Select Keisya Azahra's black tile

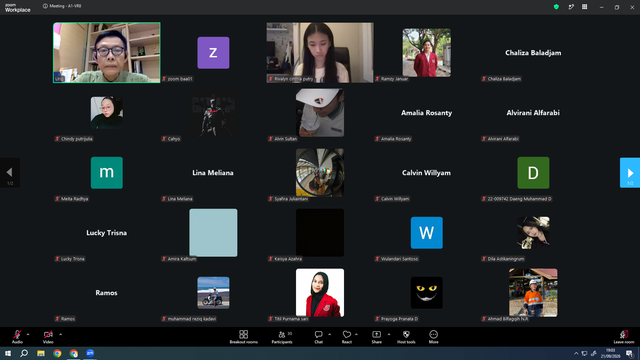tap(320, 233)
